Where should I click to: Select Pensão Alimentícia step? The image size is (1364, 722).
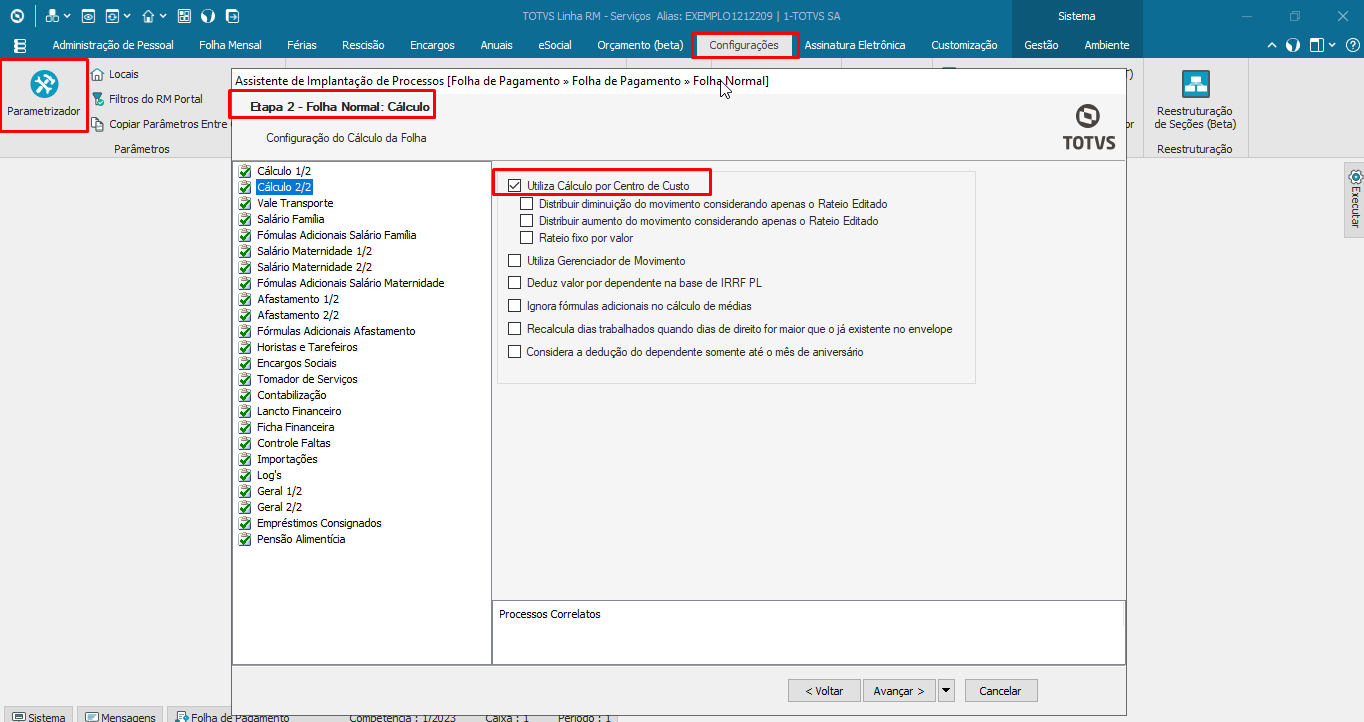301,539
